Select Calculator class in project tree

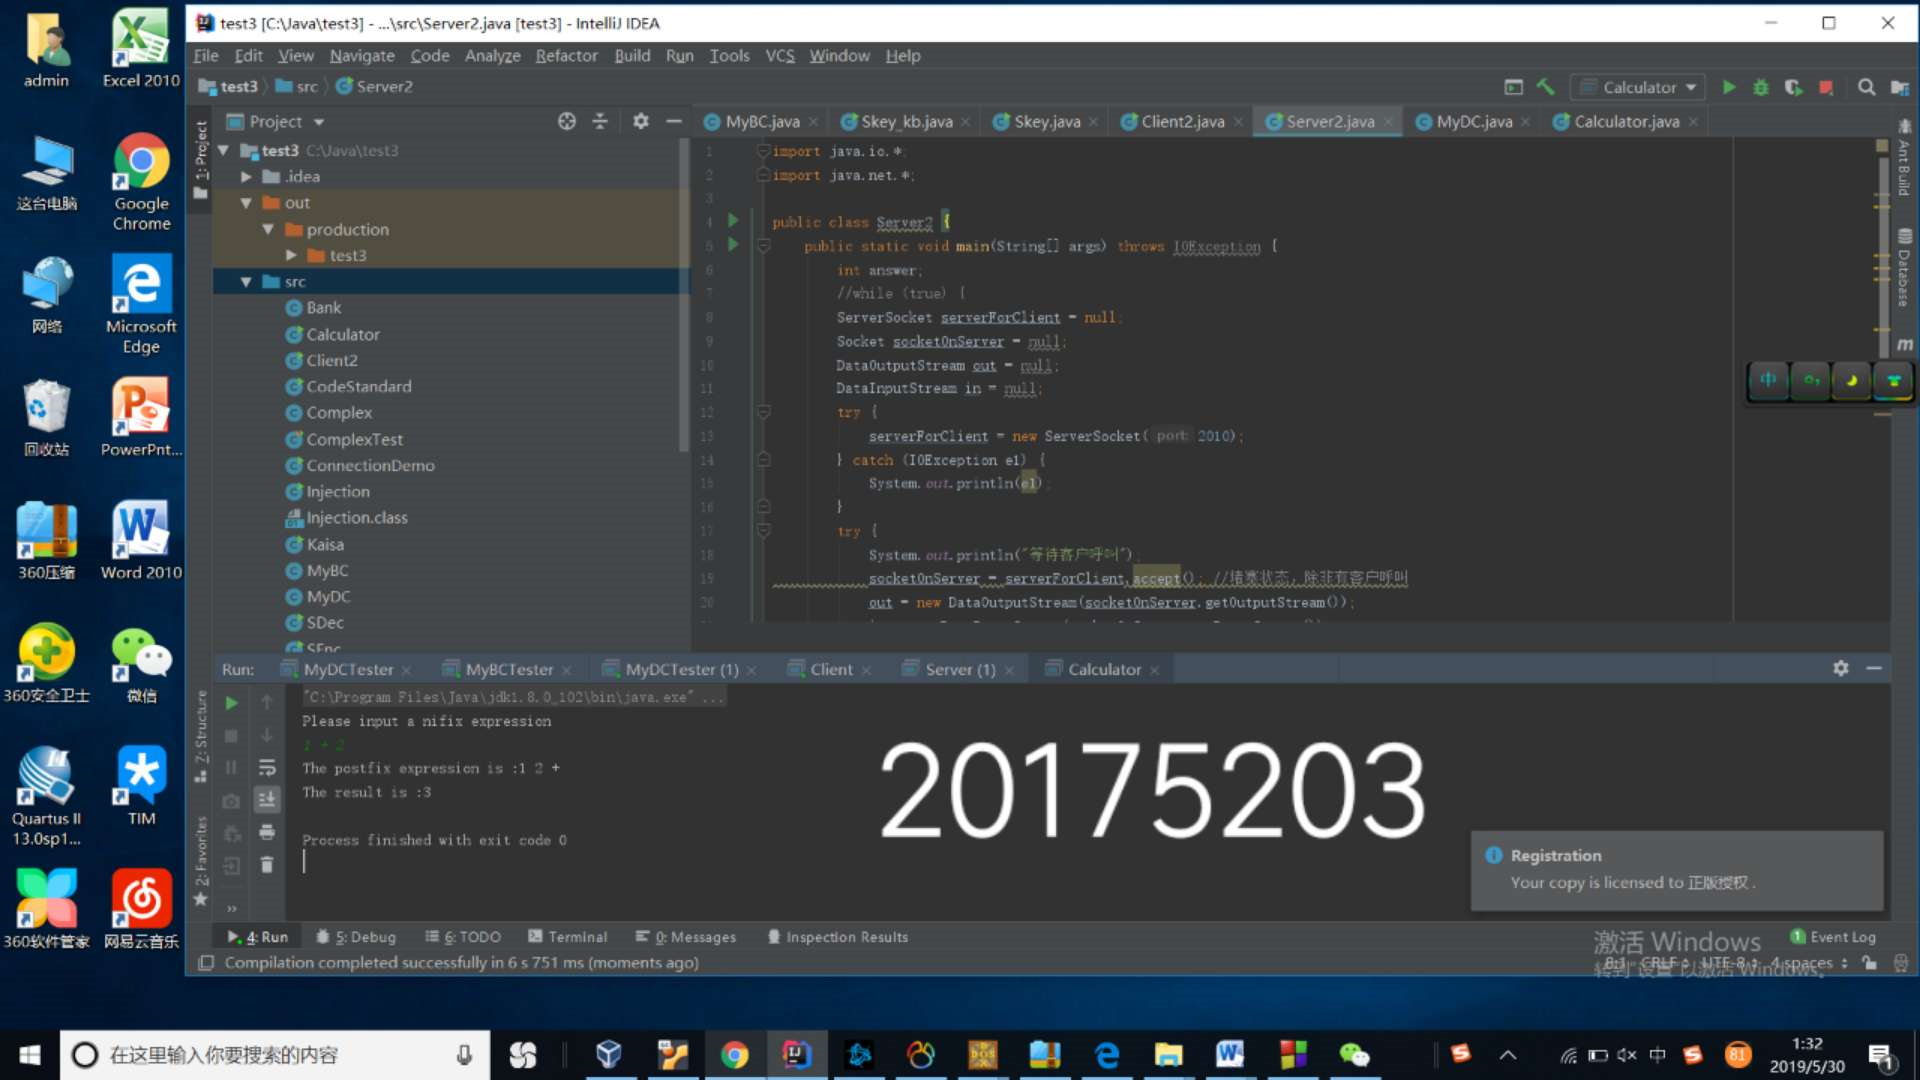coord(342,334)
